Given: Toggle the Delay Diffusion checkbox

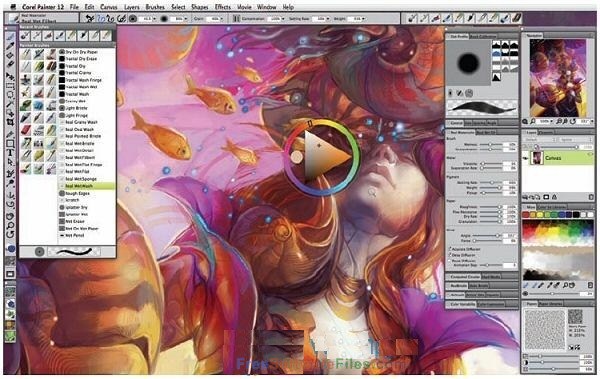Looking at the screenshot, I should pyautogui.click(x=450, y=255).
